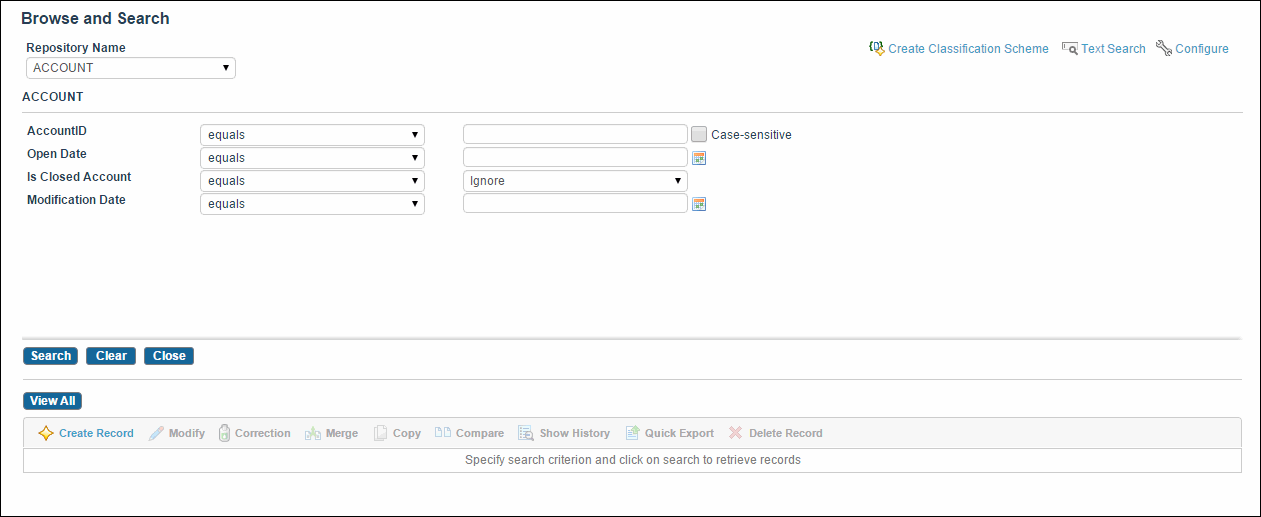
Task: Click the Search button
Action: point(50,356)
